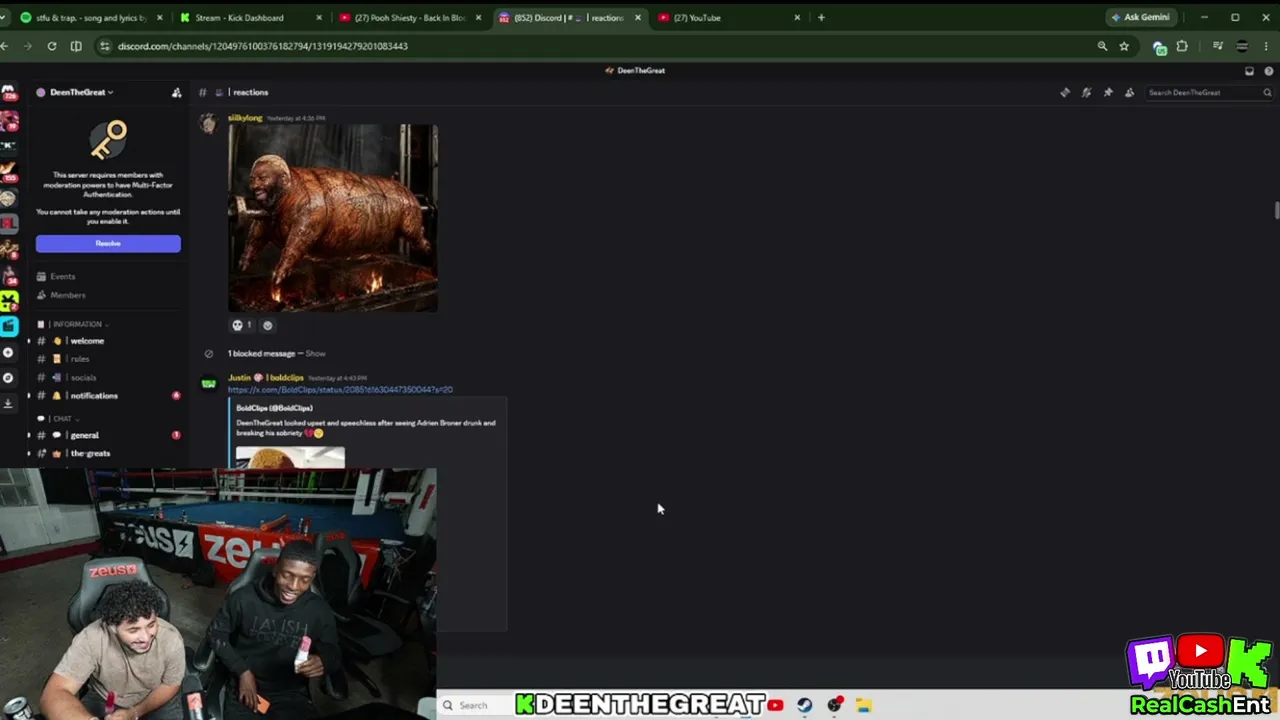The image size is (1280, 720).
Task: Click the Download Apps icon in server list
Action: click(9, 403)
